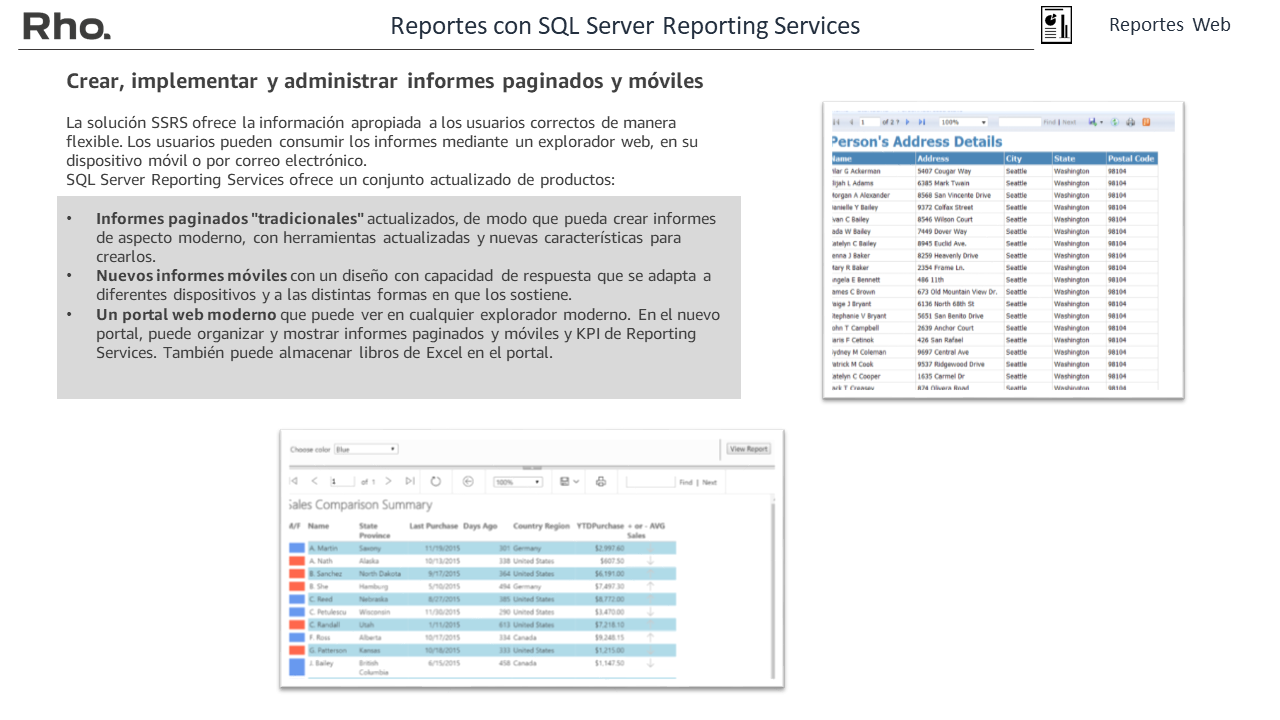This screenshot has width=1280, height=720.
Task: Click Next link in Sales Comparison toolbar
Action: (709, 482)
